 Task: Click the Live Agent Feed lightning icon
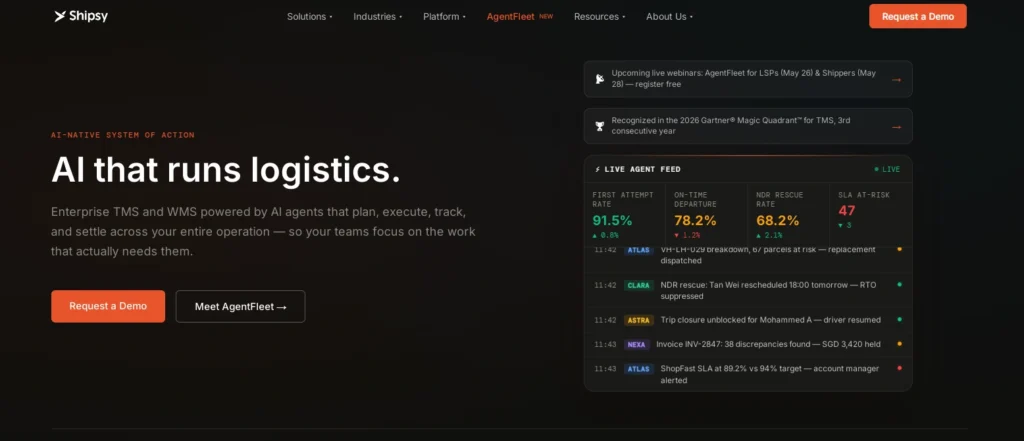coord(598,169)
